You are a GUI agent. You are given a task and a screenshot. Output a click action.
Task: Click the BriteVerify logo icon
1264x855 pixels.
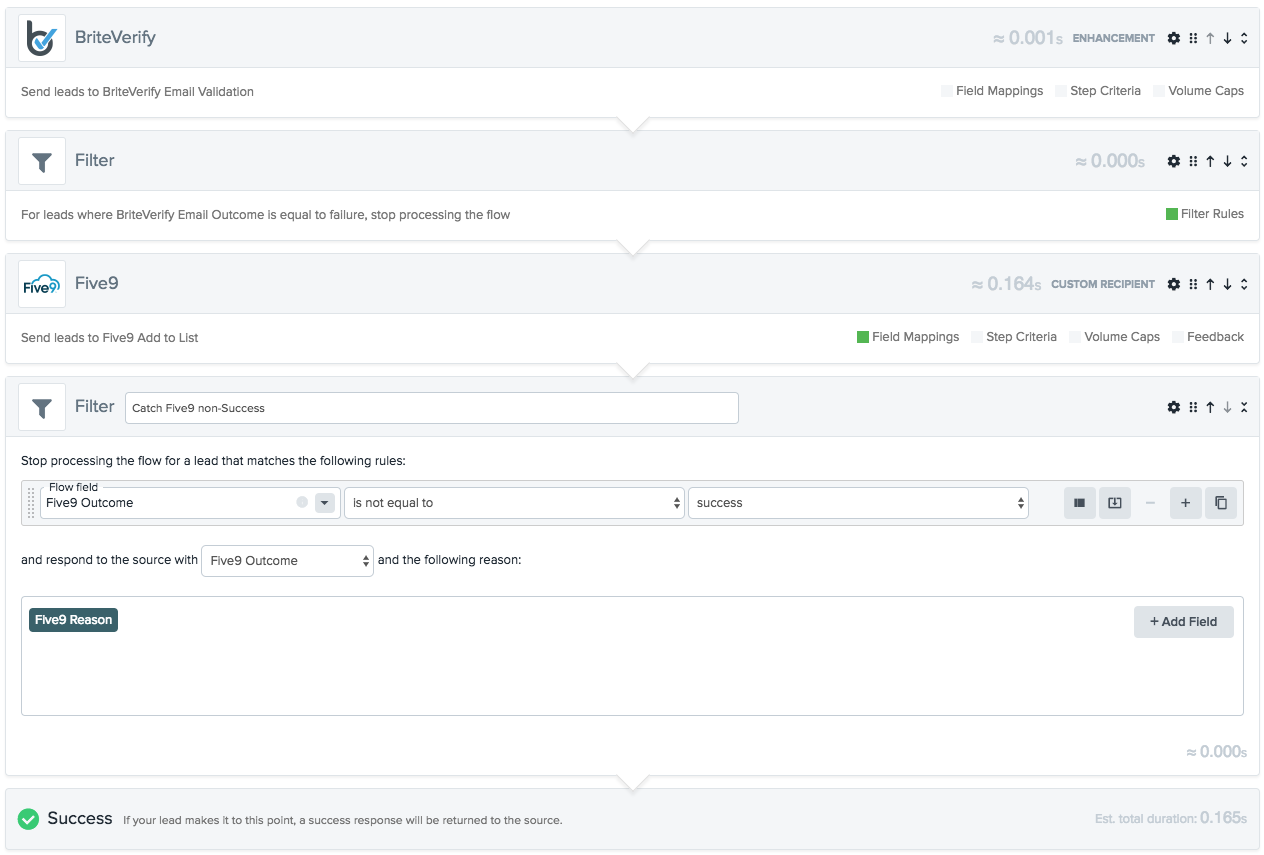[x=42, y=38]
